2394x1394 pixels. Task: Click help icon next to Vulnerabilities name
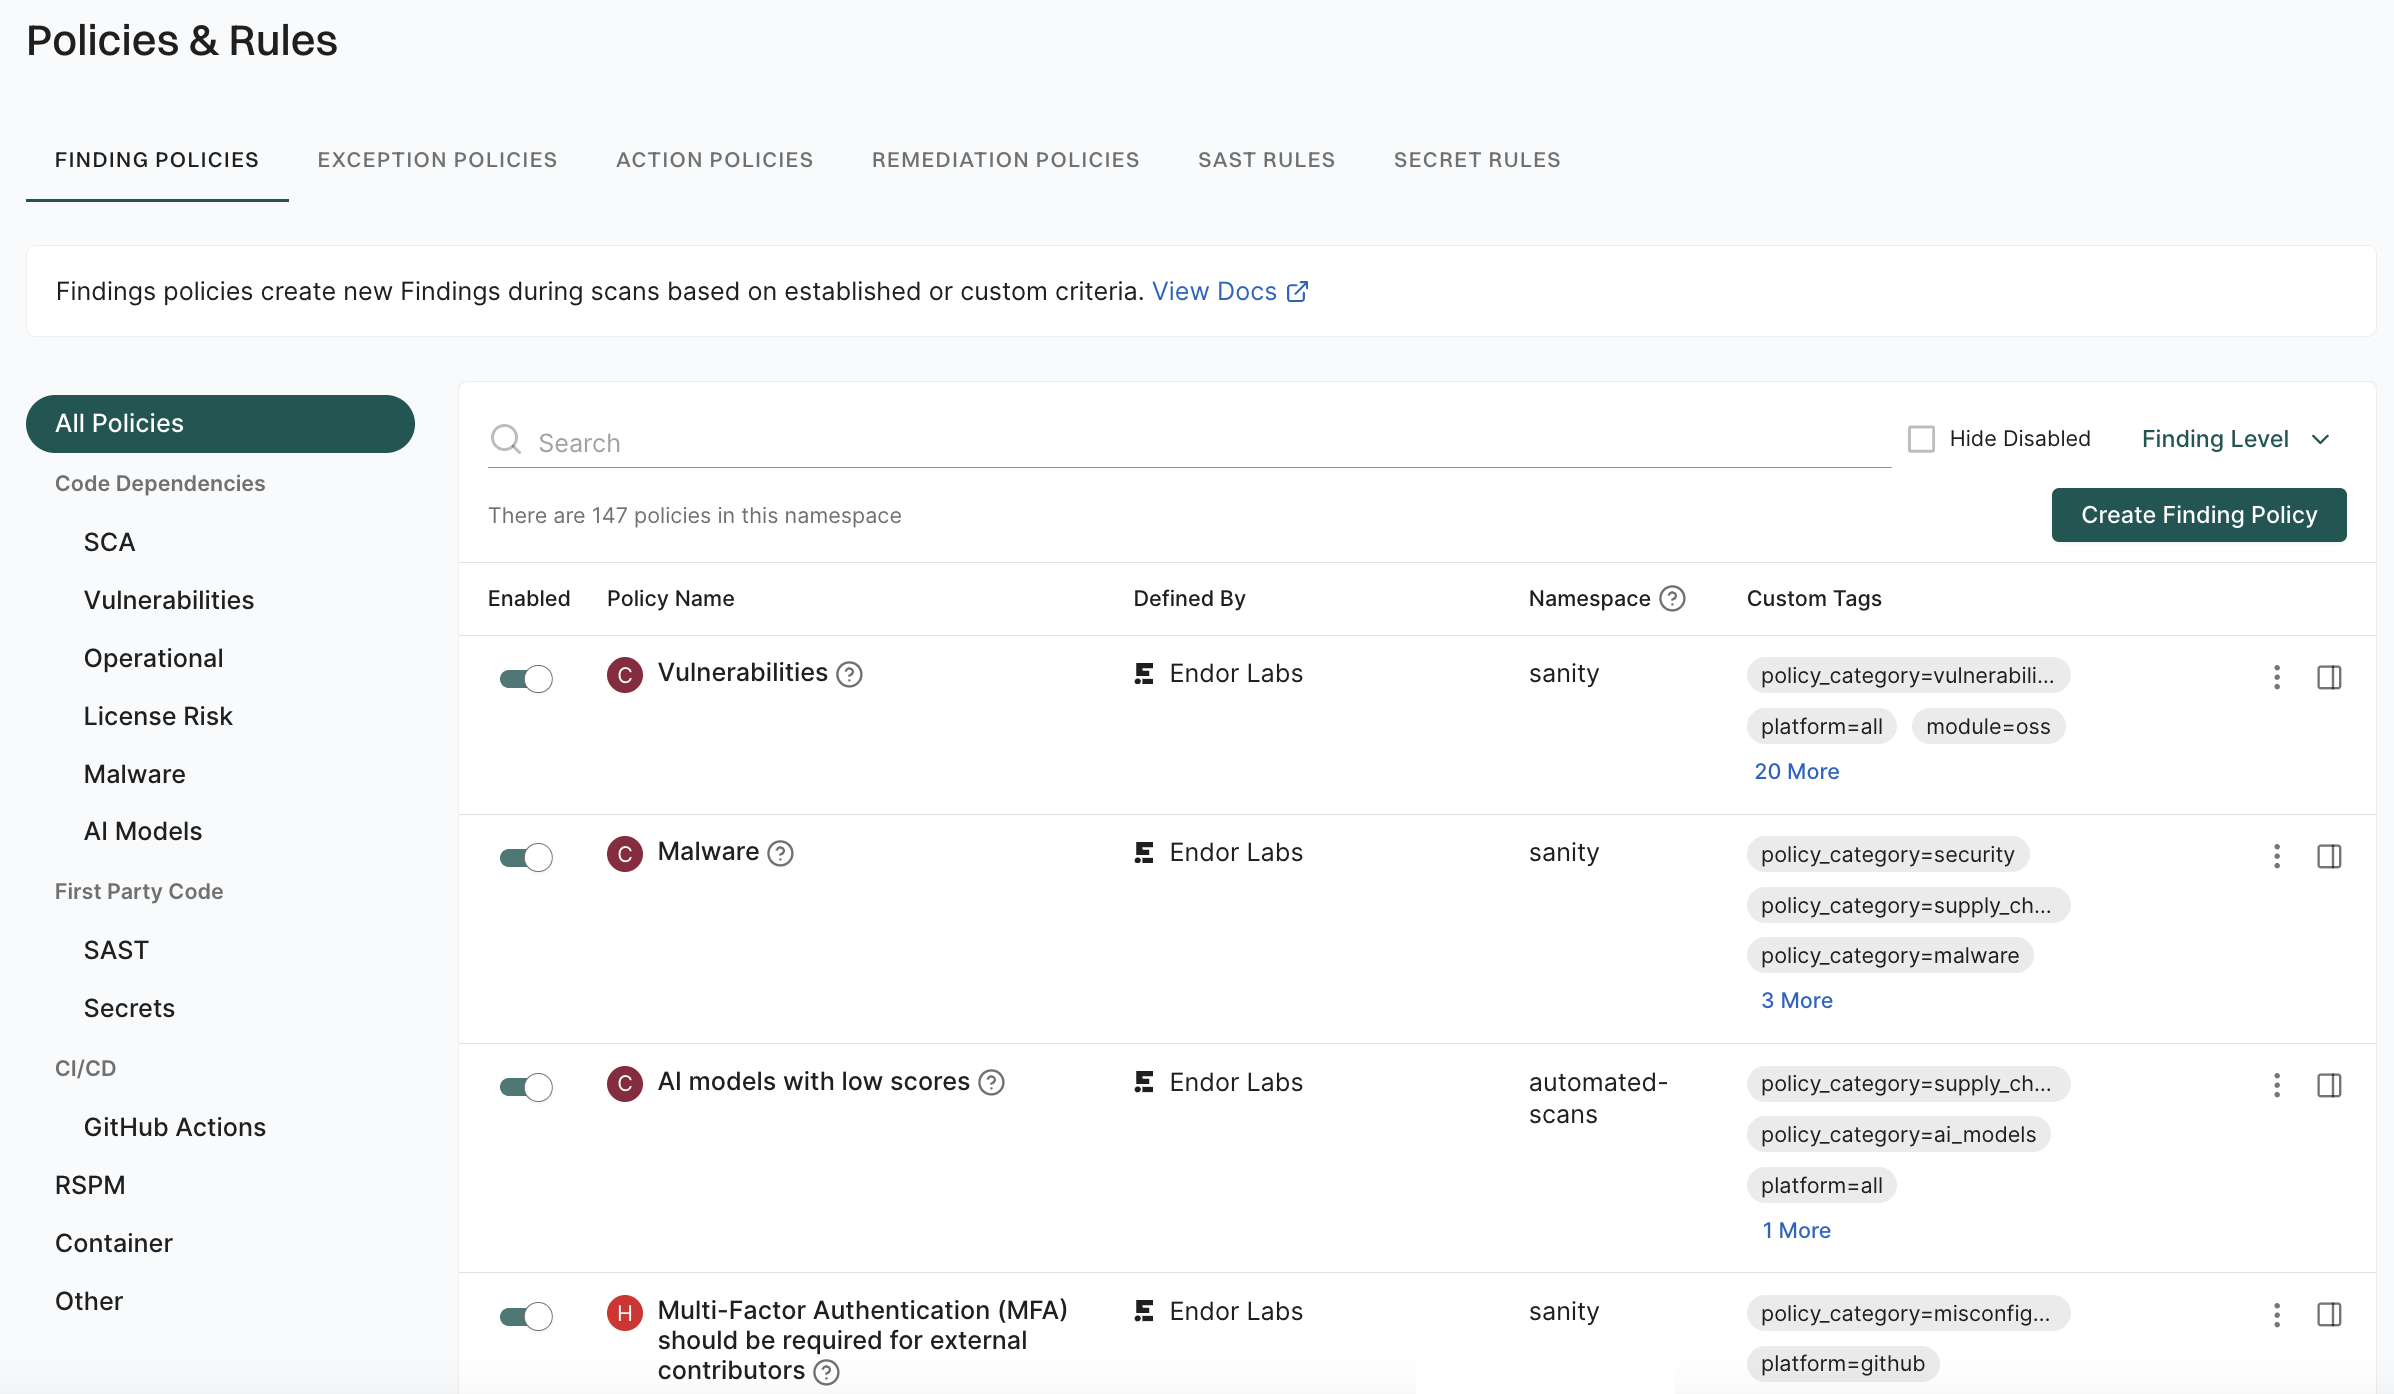(x=849, y=675)
